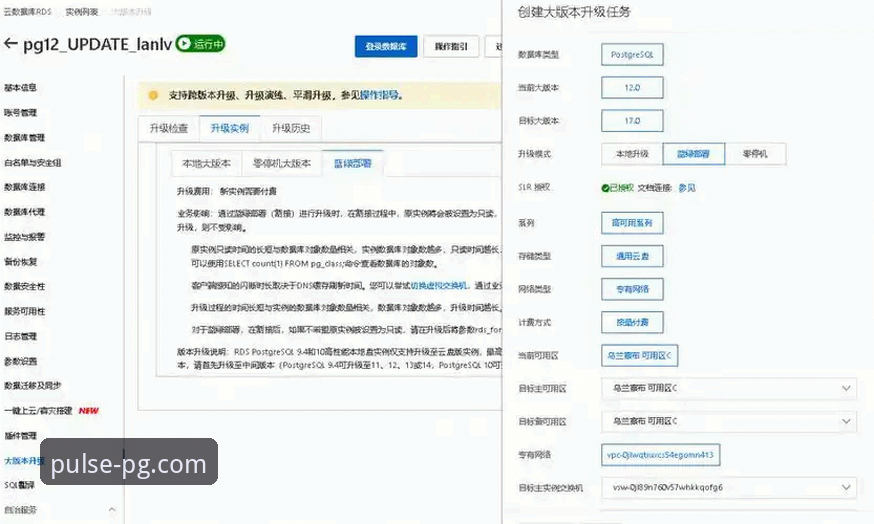Click the 云数据库RDS breadcrumb
Image resolution: width=874 pixels, height=524 pixels.
pos(27,12)
